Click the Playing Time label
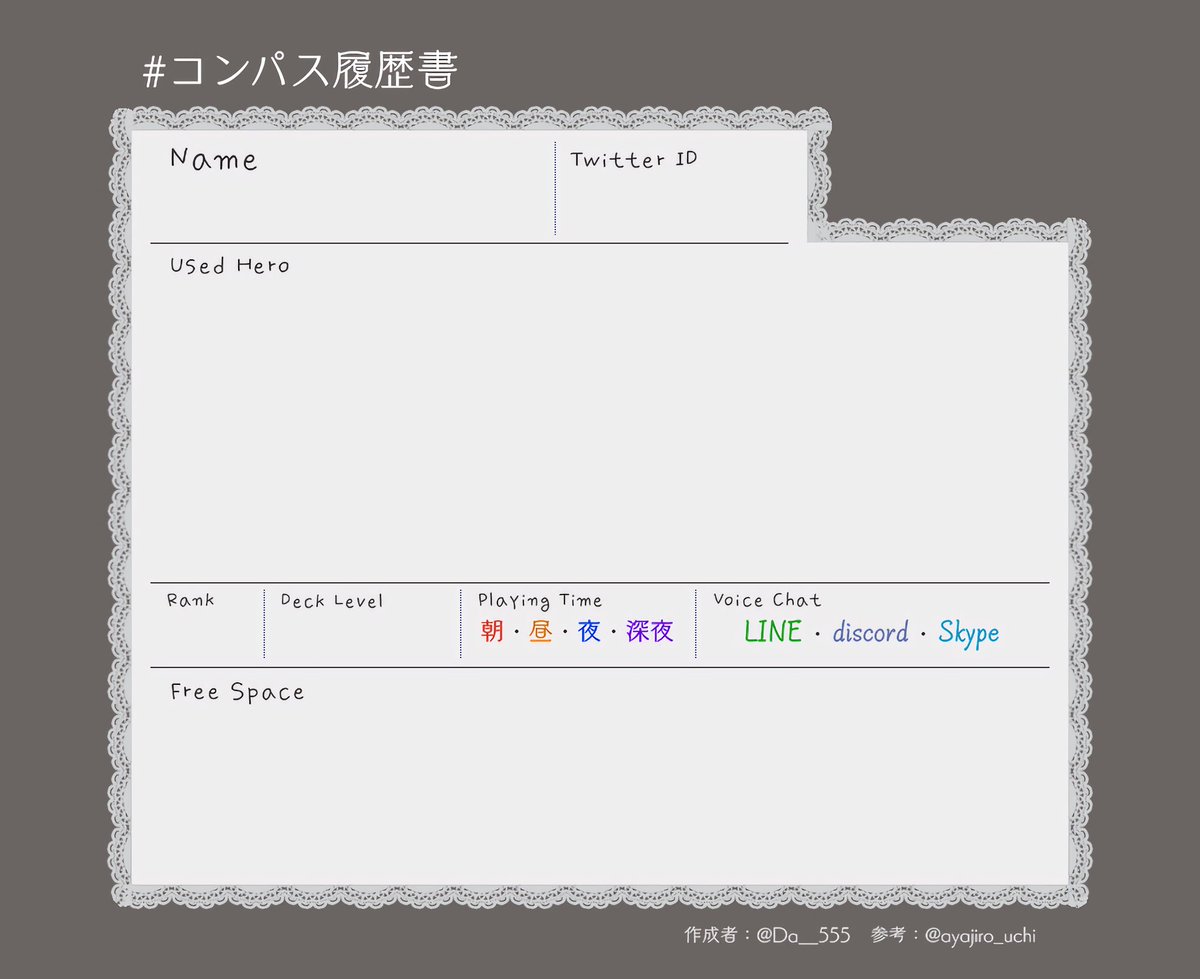 click(x=538, y=600)
